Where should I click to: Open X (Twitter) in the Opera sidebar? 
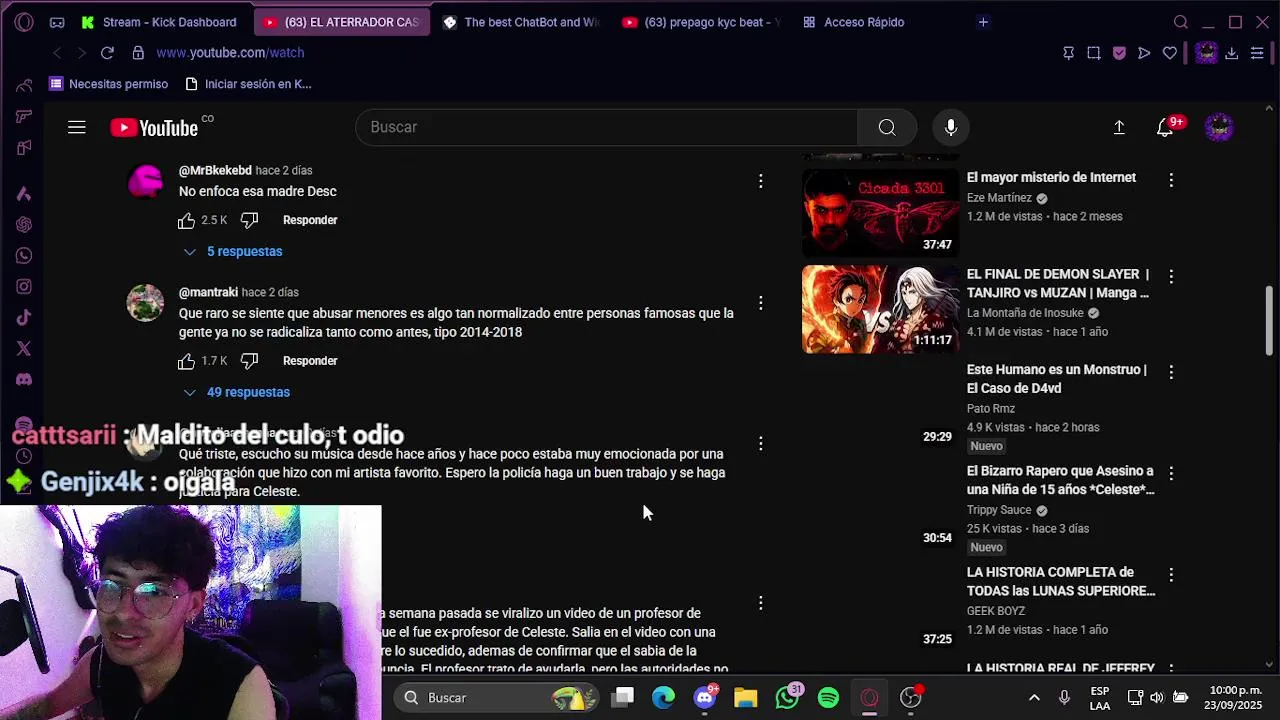point(24,349)
